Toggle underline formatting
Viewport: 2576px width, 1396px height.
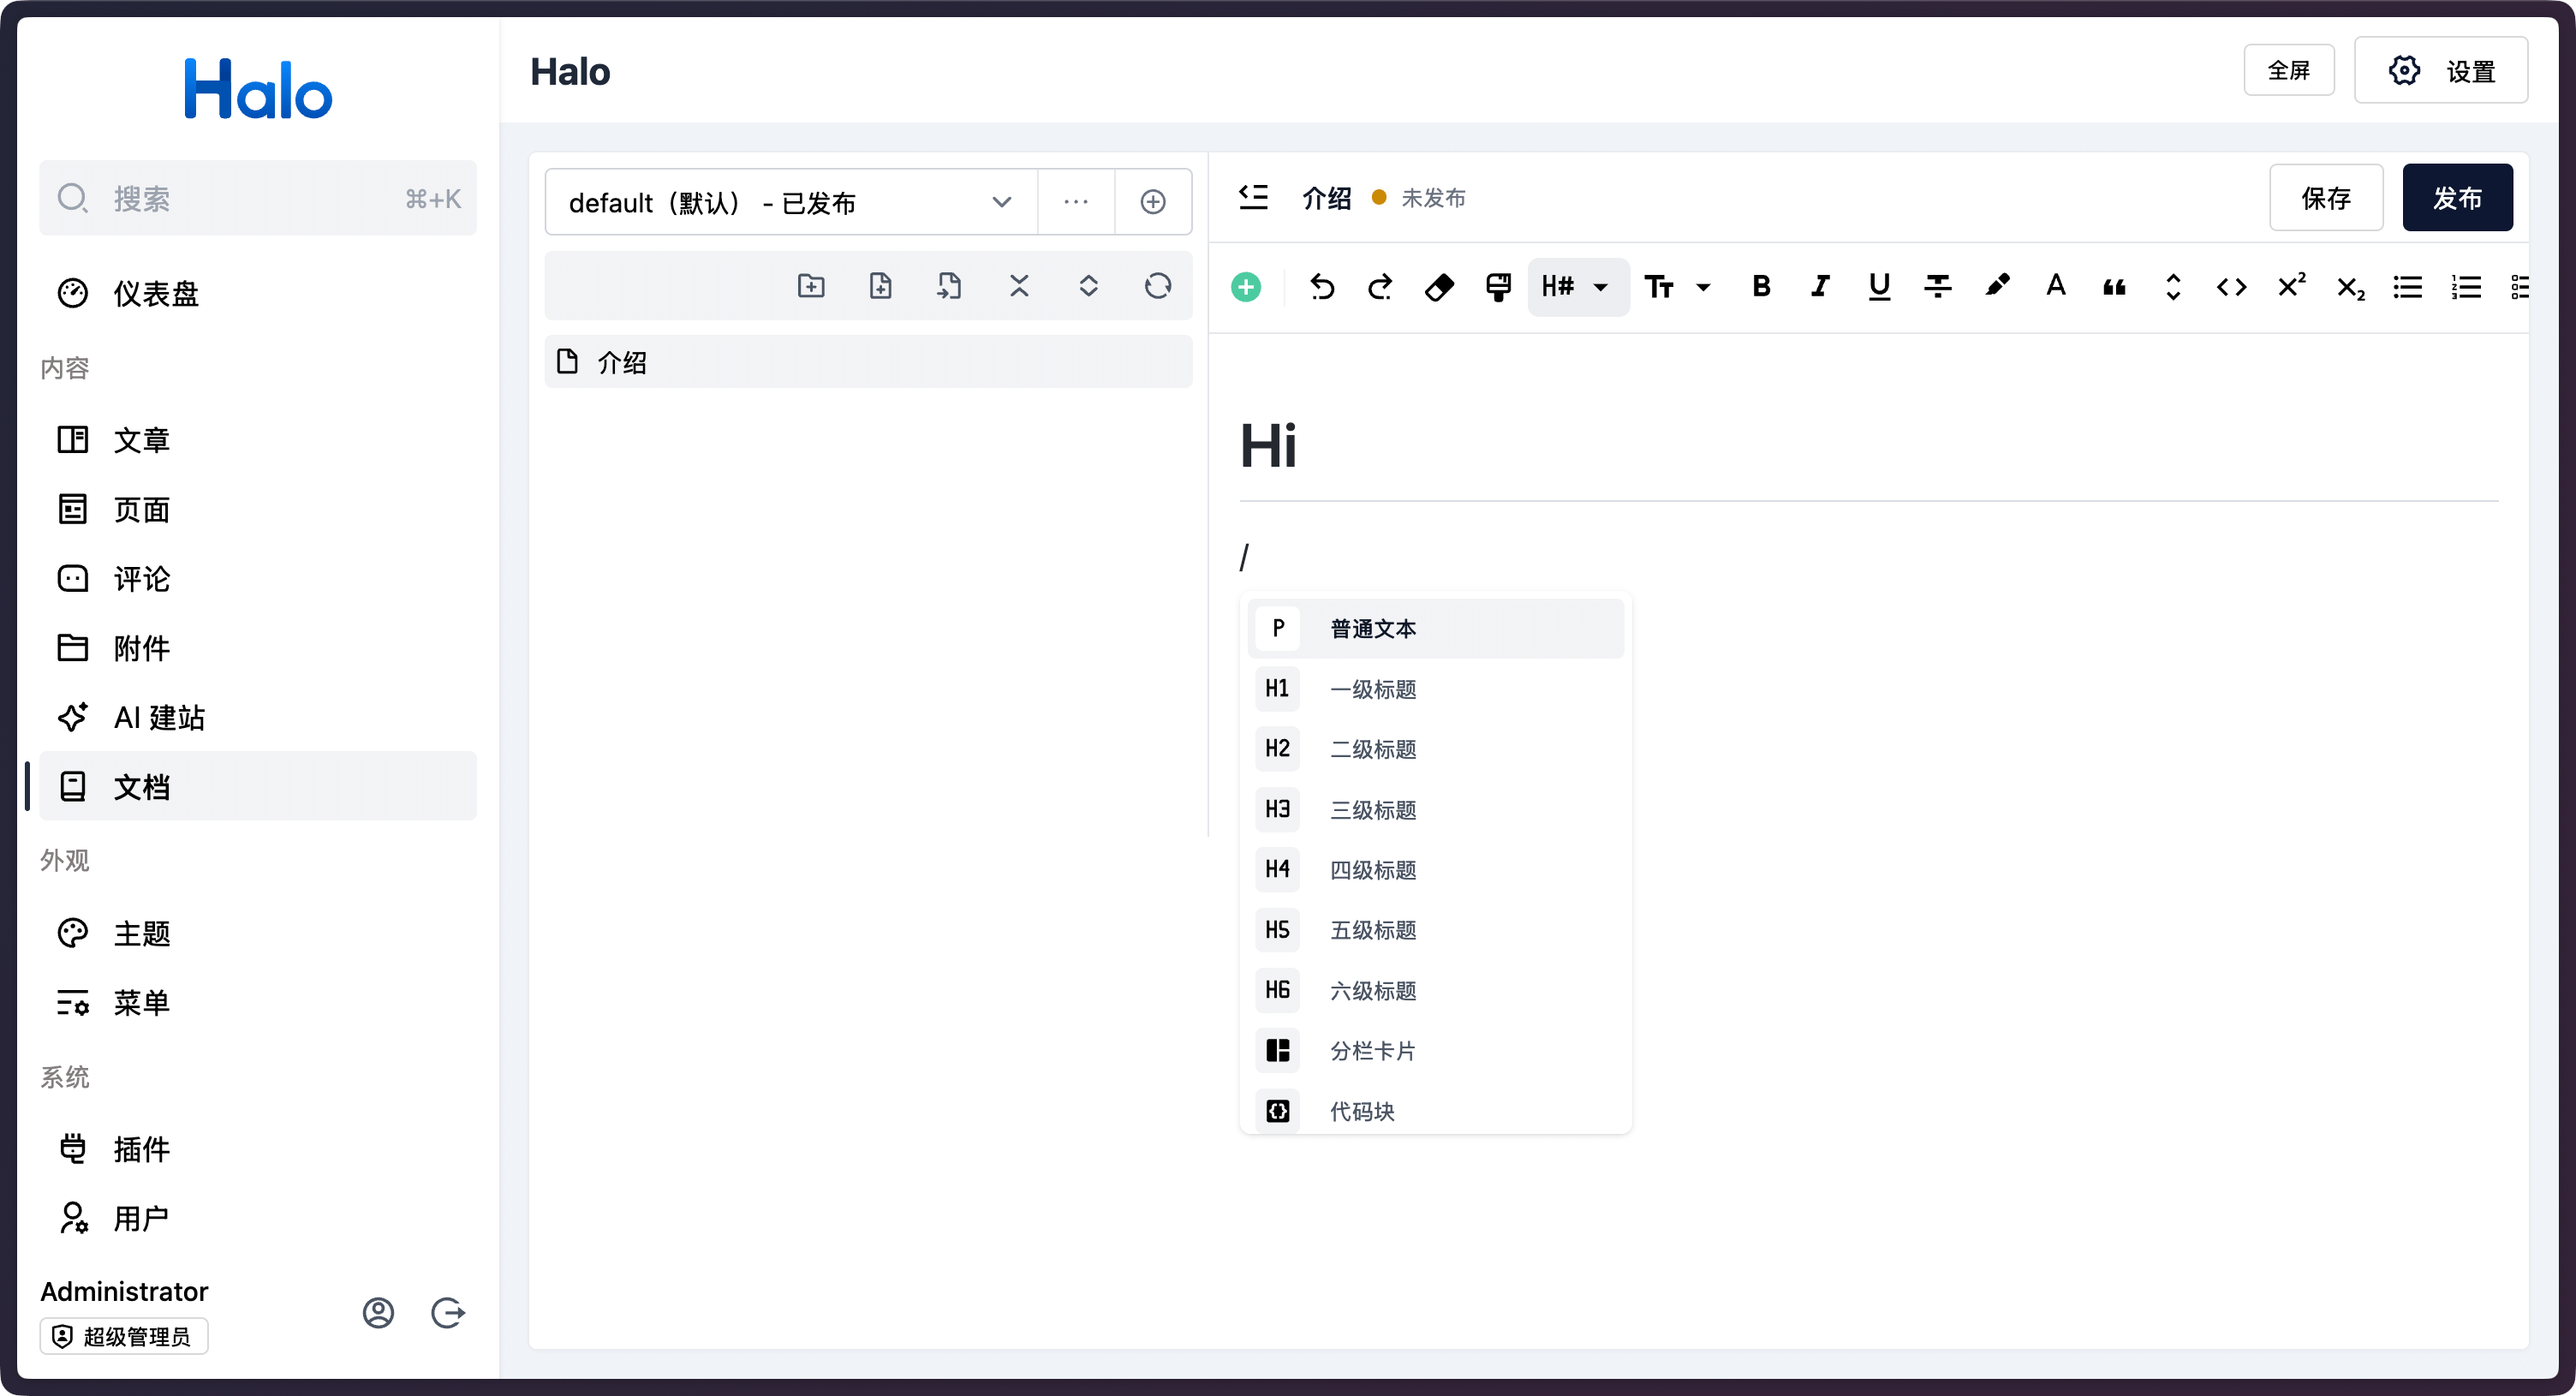1879,287
